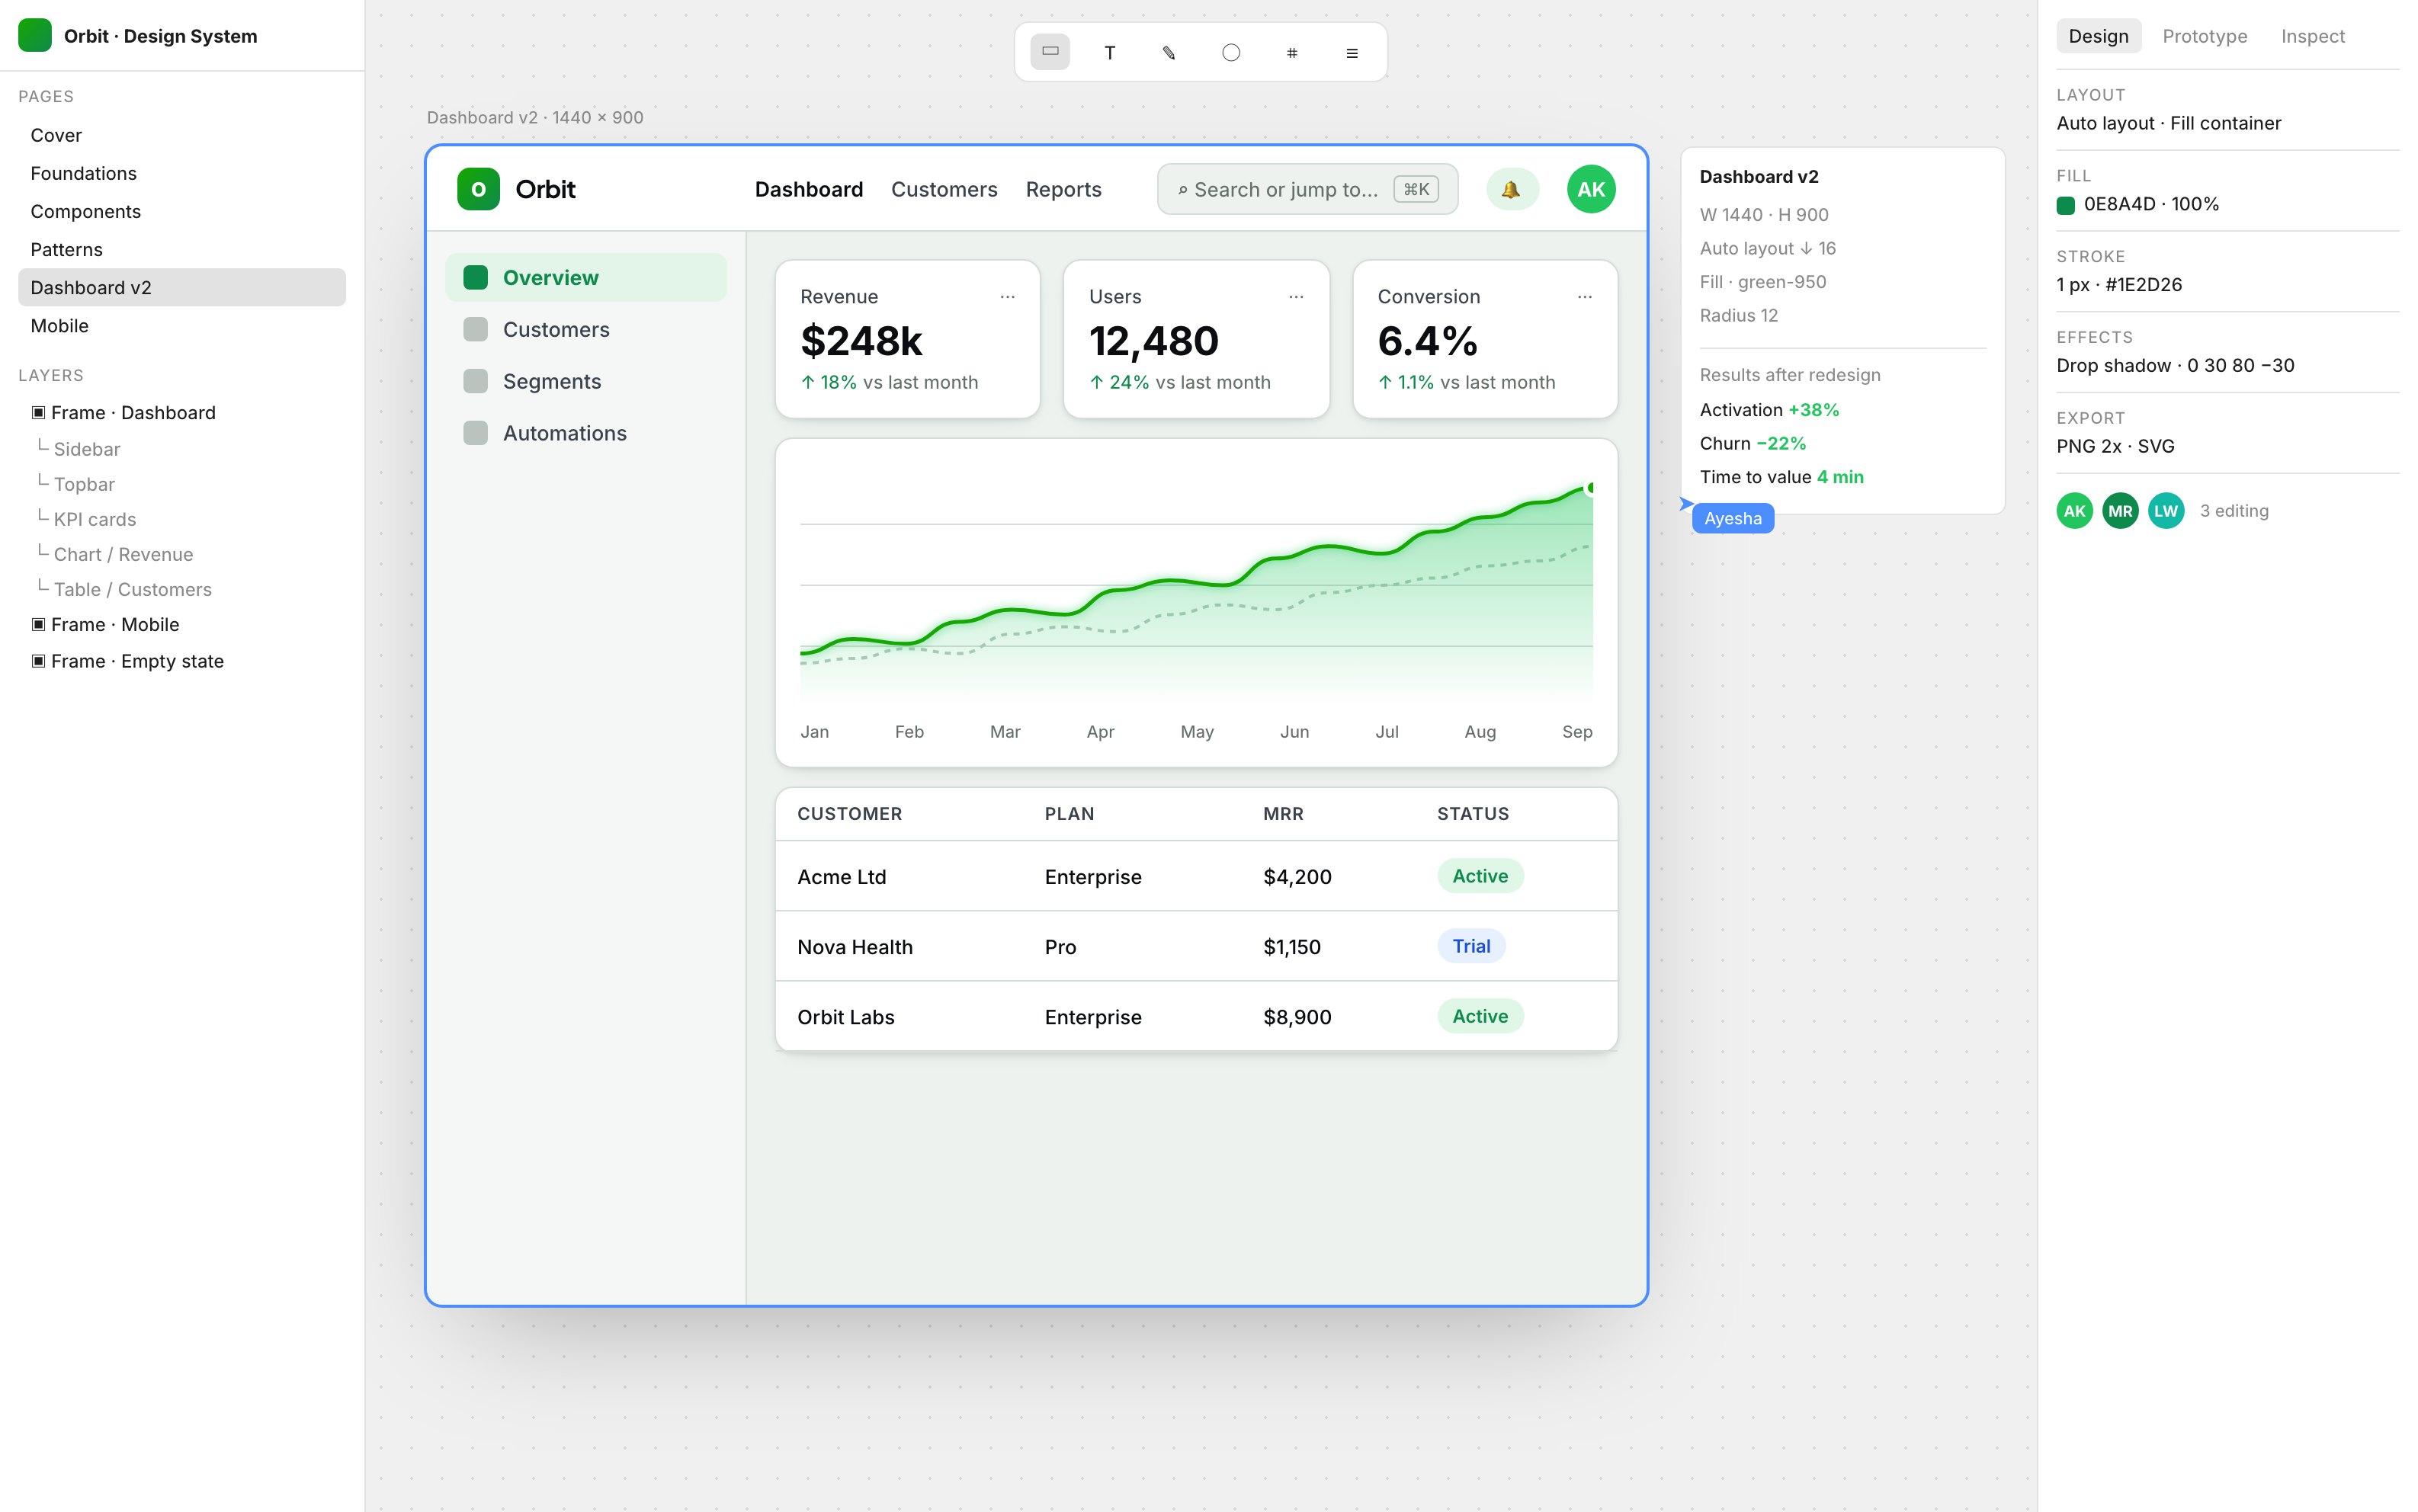Select the Table / Customers layer

[x=132, y=589]
